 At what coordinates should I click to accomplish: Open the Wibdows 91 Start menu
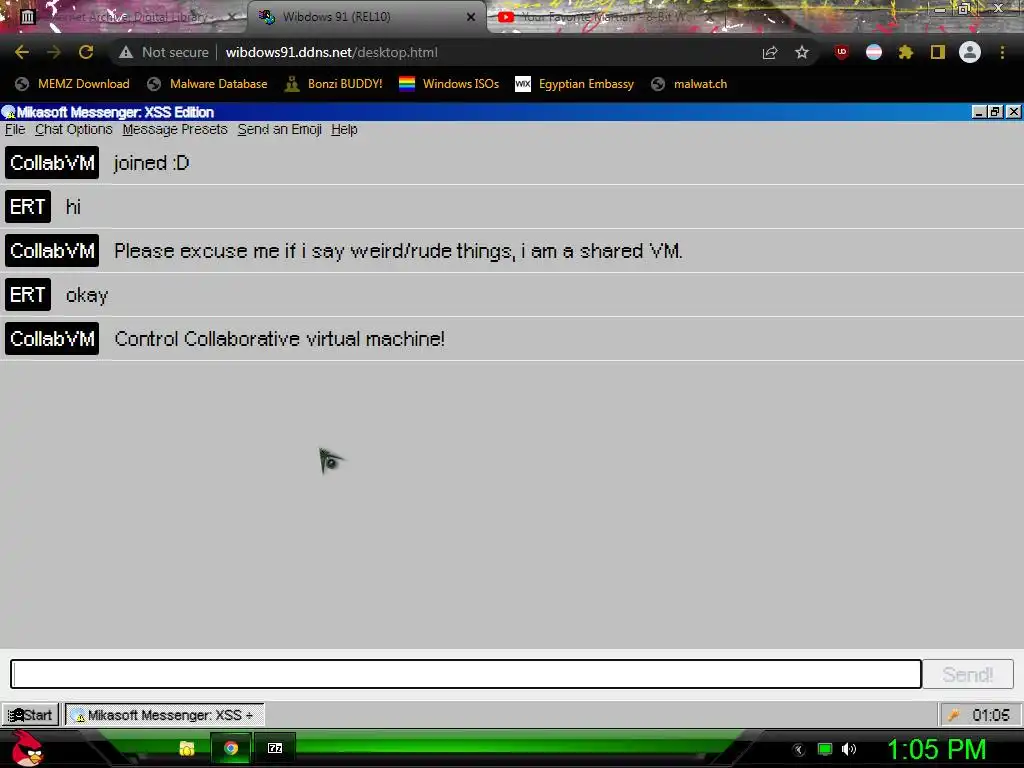coord(31,715)
